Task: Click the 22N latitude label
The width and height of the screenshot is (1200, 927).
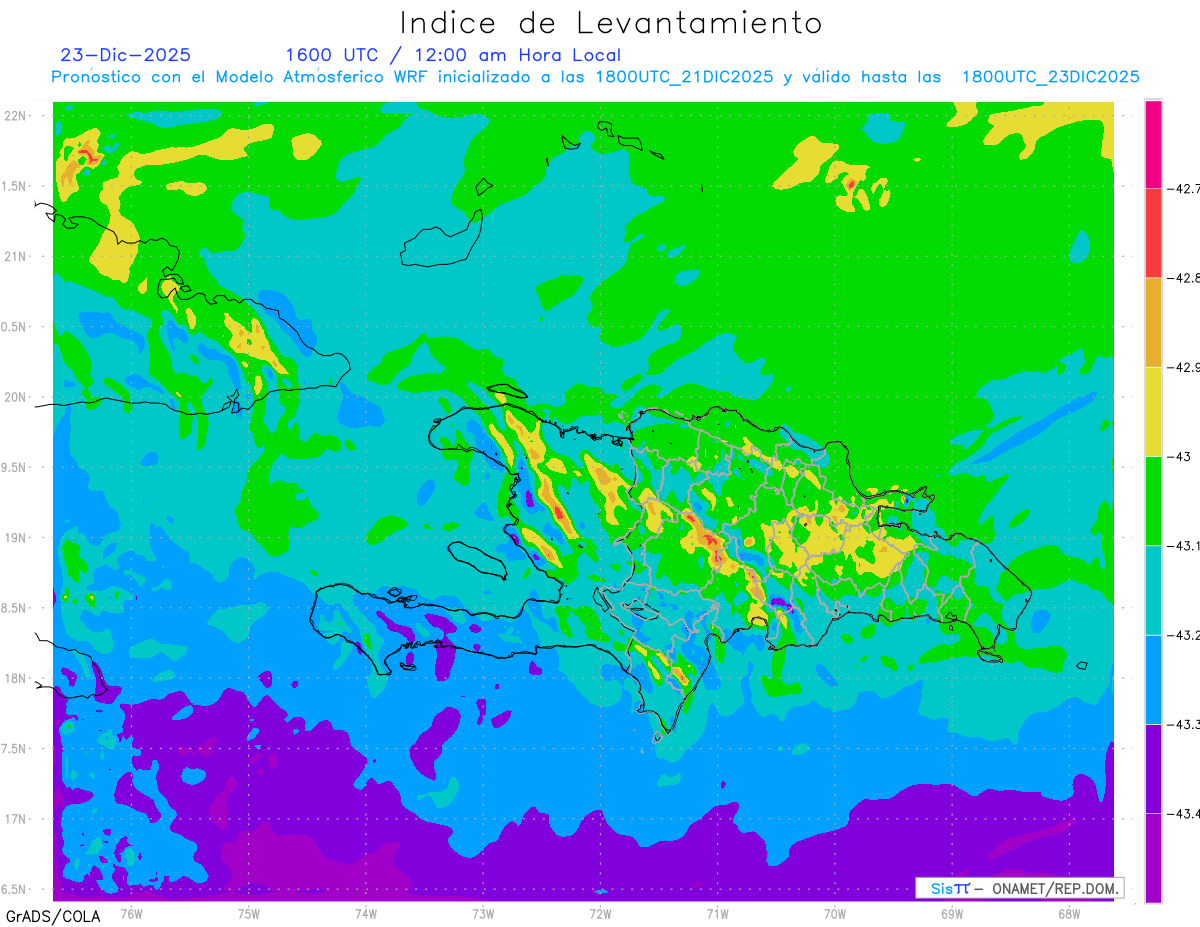Action: (17, 115)
